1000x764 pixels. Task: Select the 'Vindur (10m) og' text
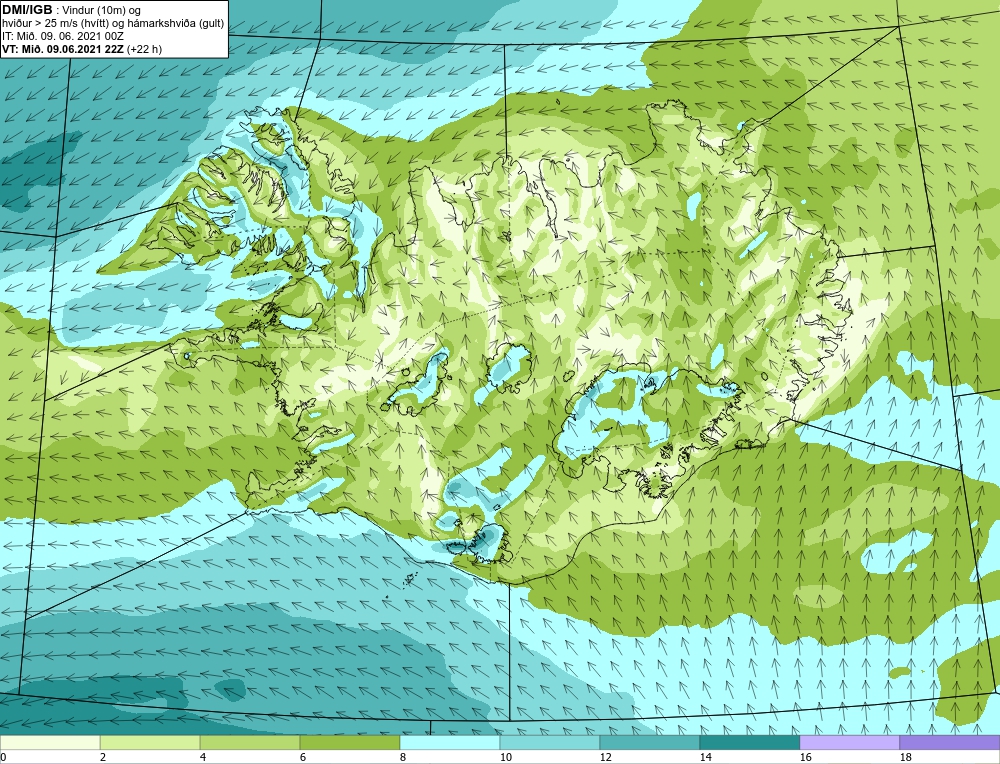(102, 11)
